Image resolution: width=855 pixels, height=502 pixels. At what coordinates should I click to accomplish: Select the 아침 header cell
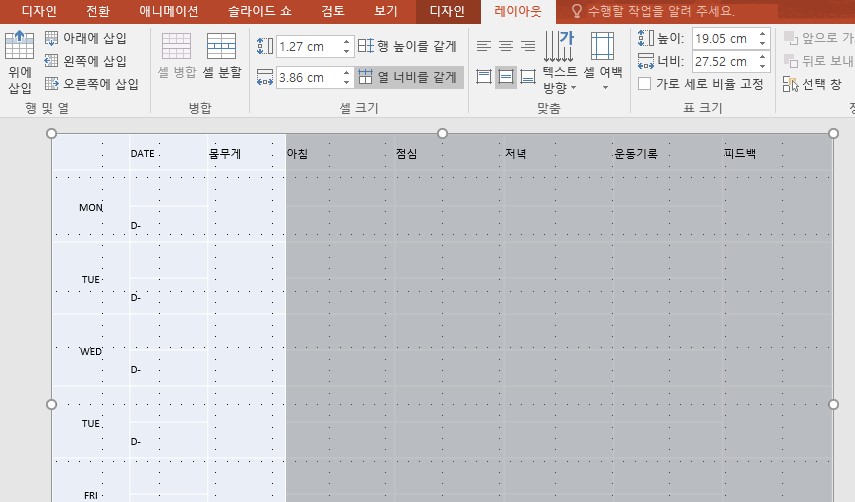pyautogui.click(x=340, y=153)
